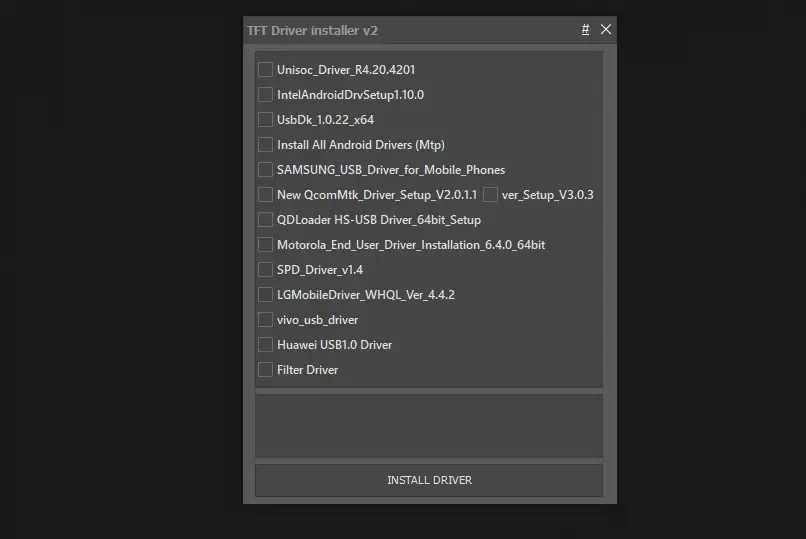Close the TFT Driver installer window
This screenshot has width=806, height=539.
coord(606,29)
